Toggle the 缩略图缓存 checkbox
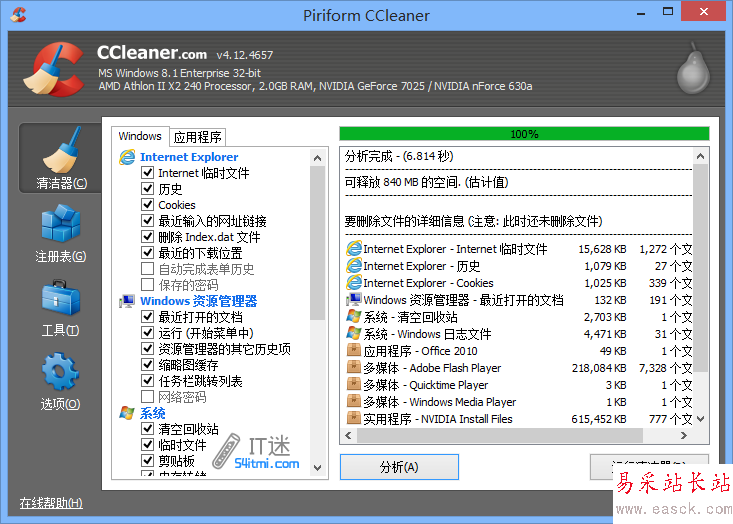The width and height of the screenshot is (733, 524). point(148,364)
